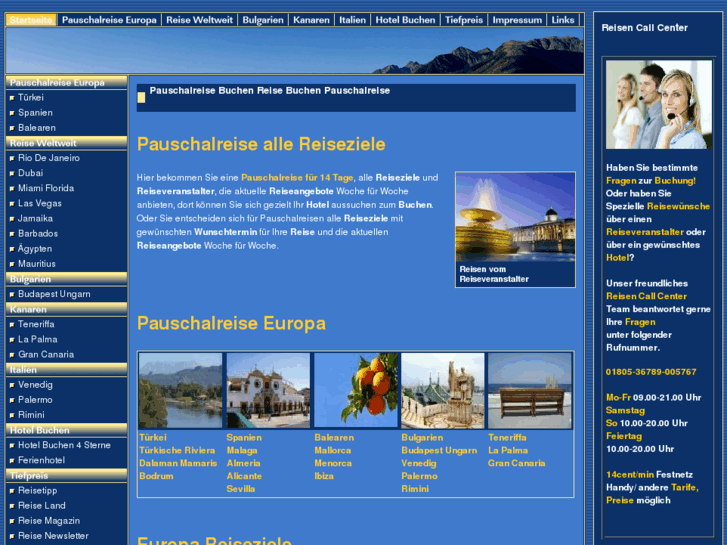This screenshot has width=727, height=545.
Task: Open Budapest Ungarn in the sidebar
Action: [54, 294]
